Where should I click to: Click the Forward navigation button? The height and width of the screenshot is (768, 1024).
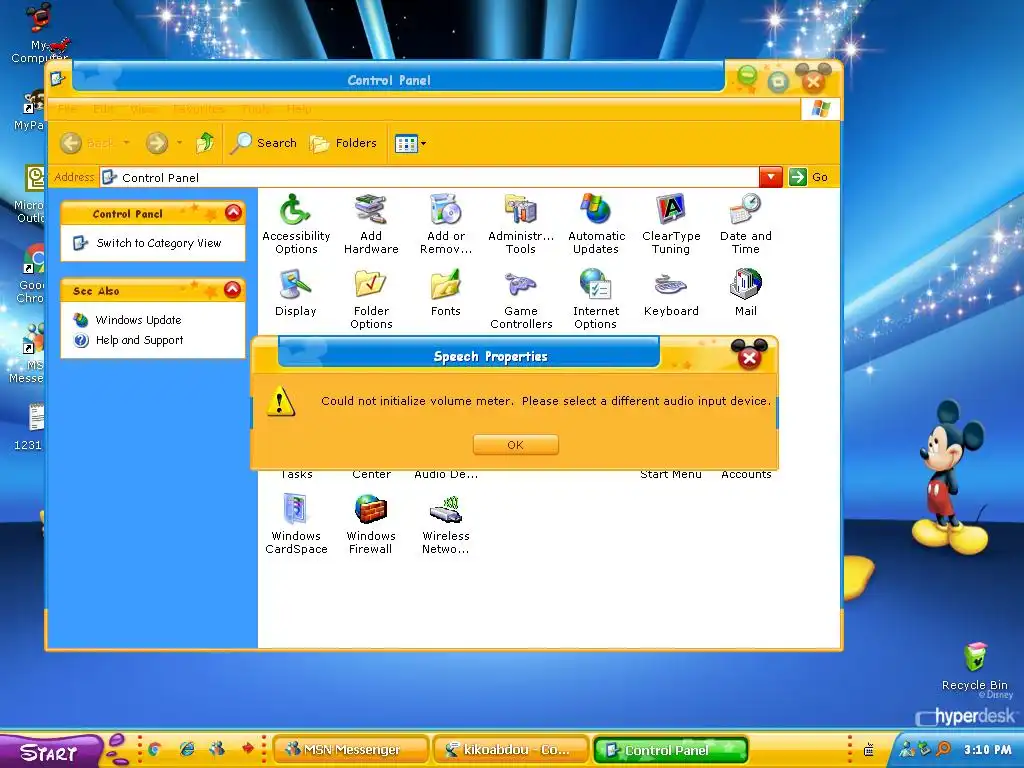click(157, 142)
